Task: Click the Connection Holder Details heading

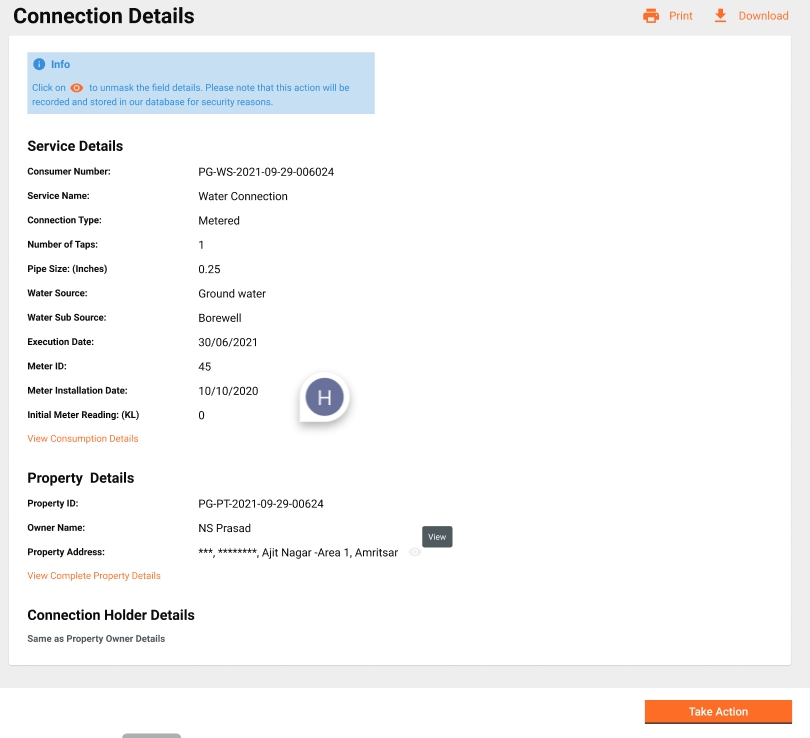Action: pos(111,615)
